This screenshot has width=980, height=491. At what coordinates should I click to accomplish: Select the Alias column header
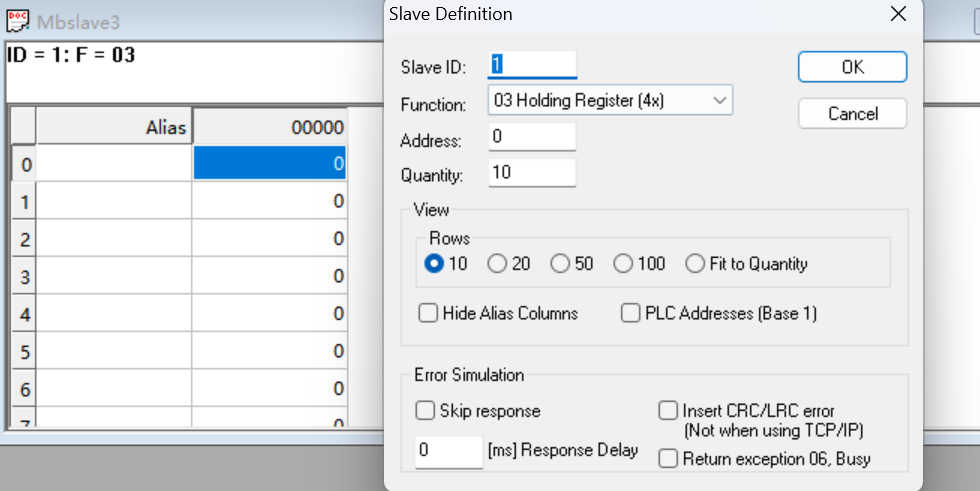[114, 127]
